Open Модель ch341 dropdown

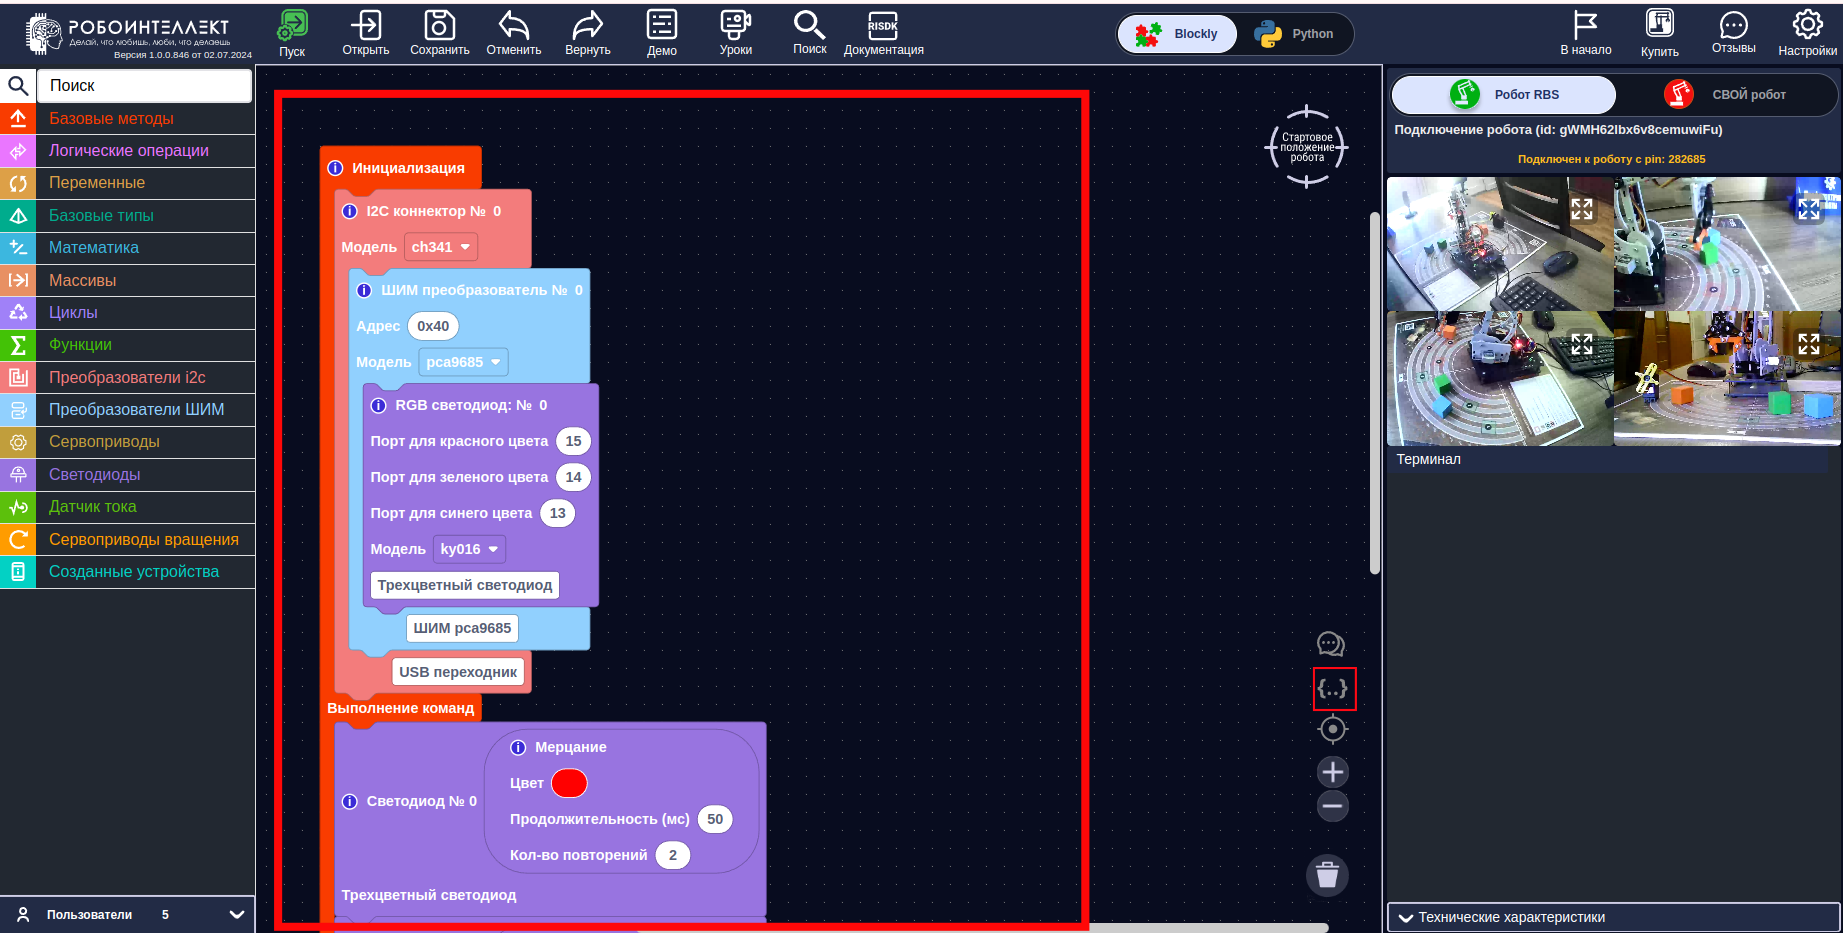click(x=441, y=247)
